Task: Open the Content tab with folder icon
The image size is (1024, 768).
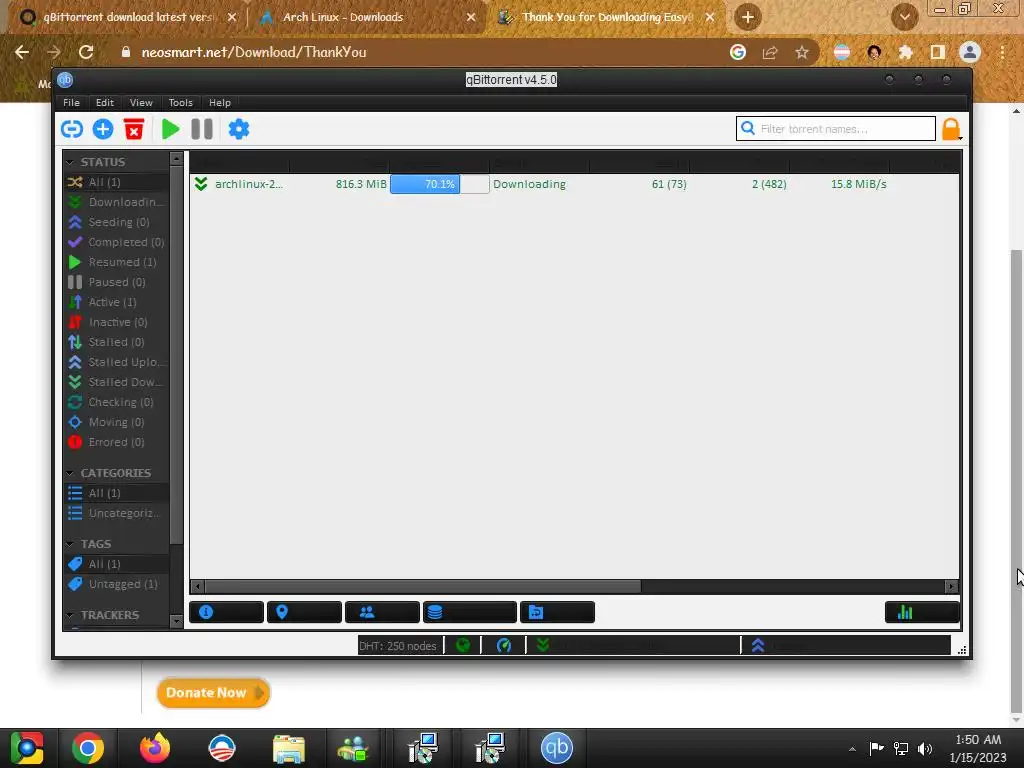Action: coord(557,612)
